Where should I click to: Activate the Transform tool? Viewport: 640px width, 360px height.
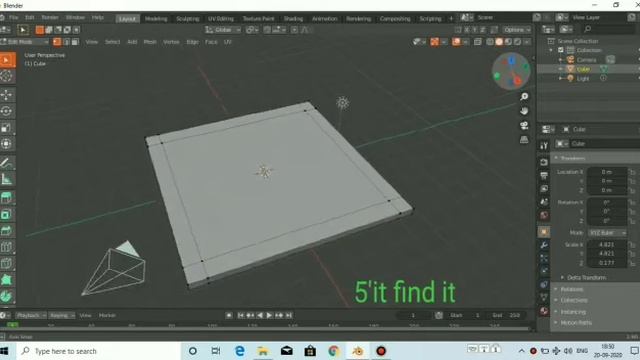pos(7,144)
